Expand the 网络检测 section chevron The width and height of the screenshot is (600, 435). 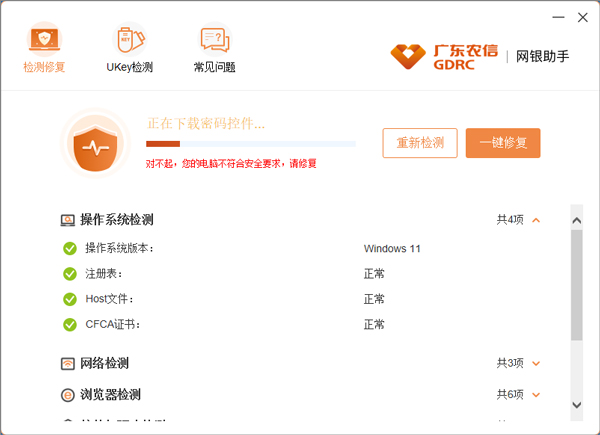(536, 363)
